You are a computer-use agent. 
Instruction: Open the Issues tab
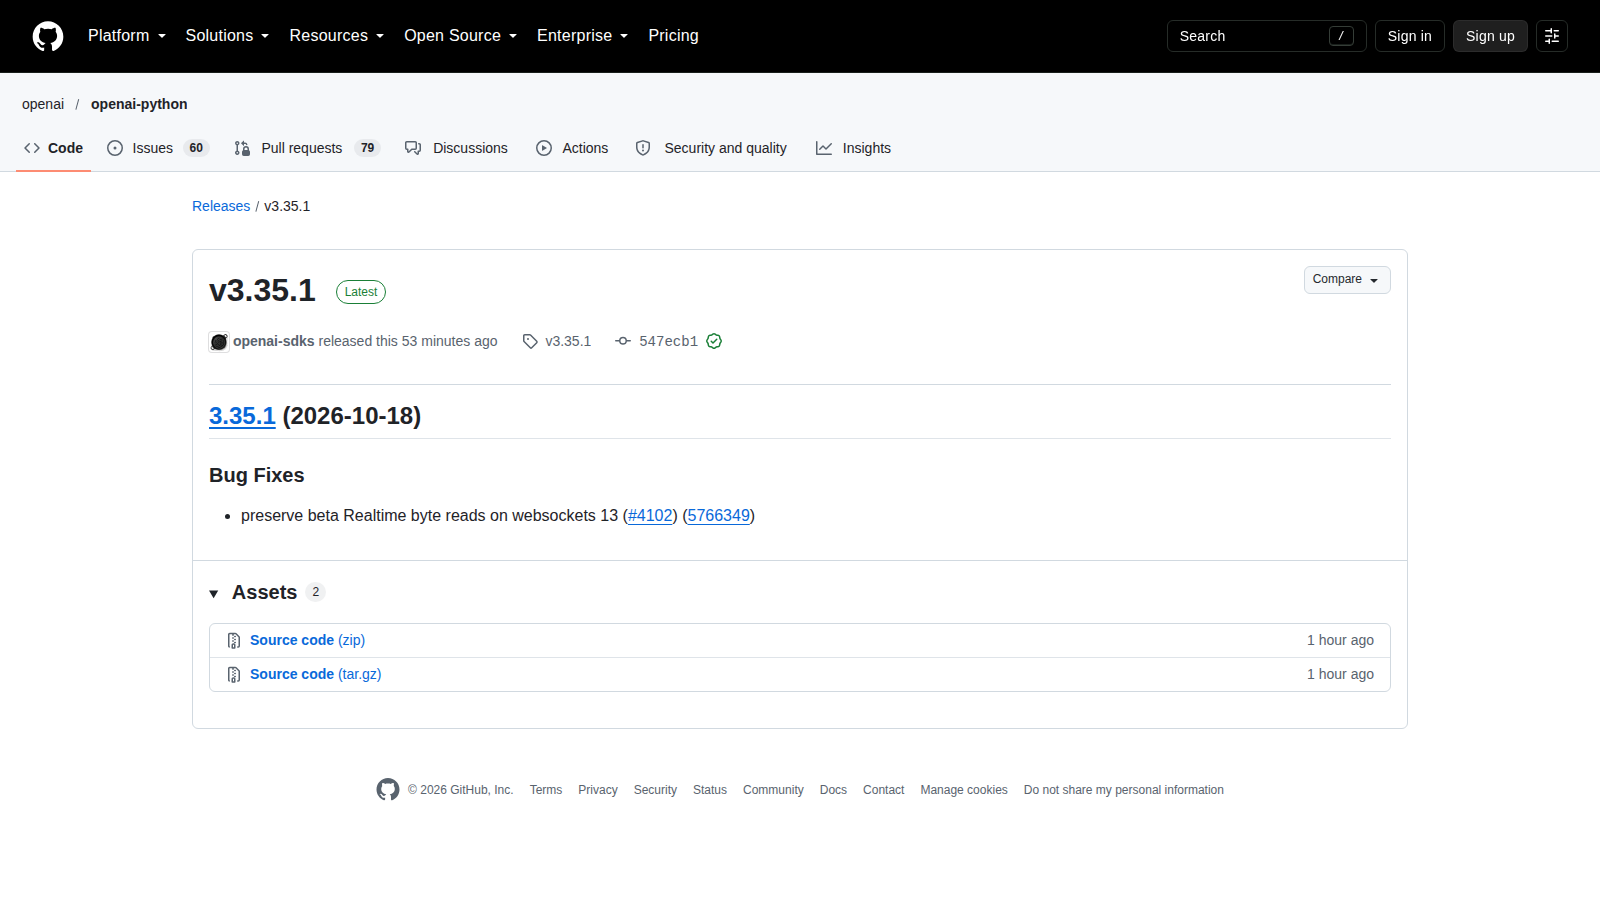pyautogui.click(x=157, y=148)
